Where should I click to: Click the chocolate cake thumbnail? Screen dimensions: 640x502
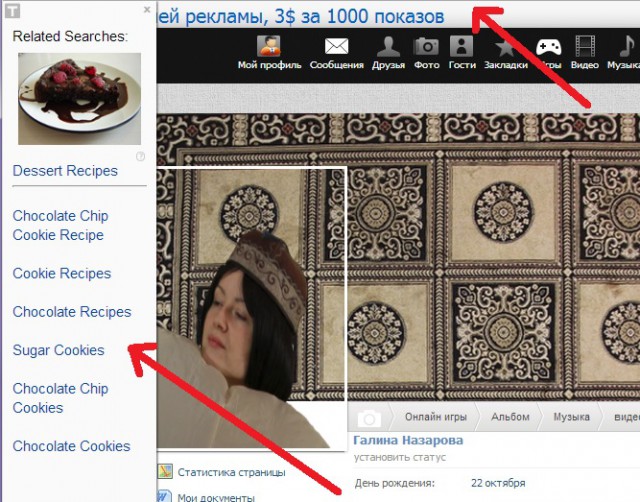(x=80, y=99)
